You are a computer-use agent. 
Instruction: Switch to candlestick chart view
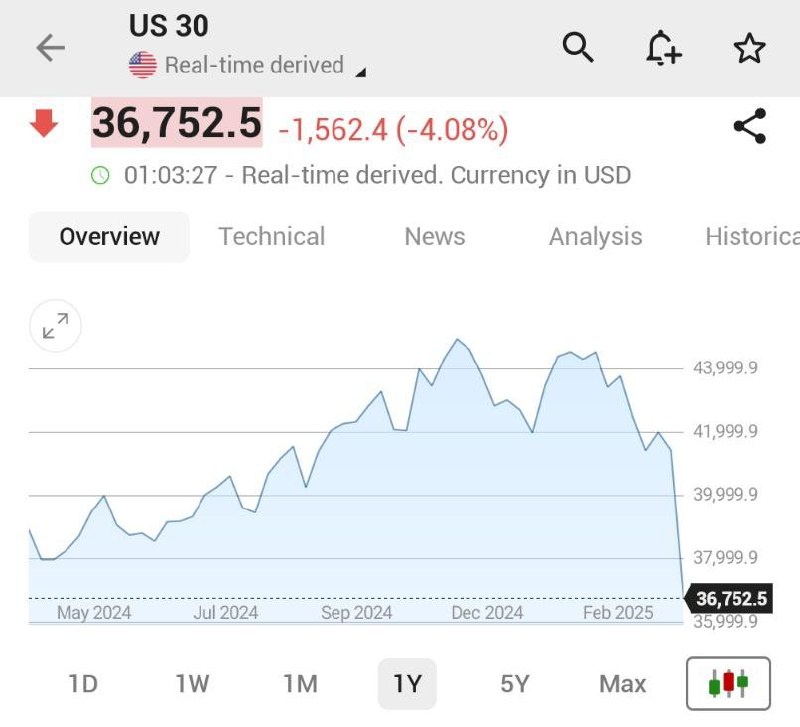pos(728,683)
